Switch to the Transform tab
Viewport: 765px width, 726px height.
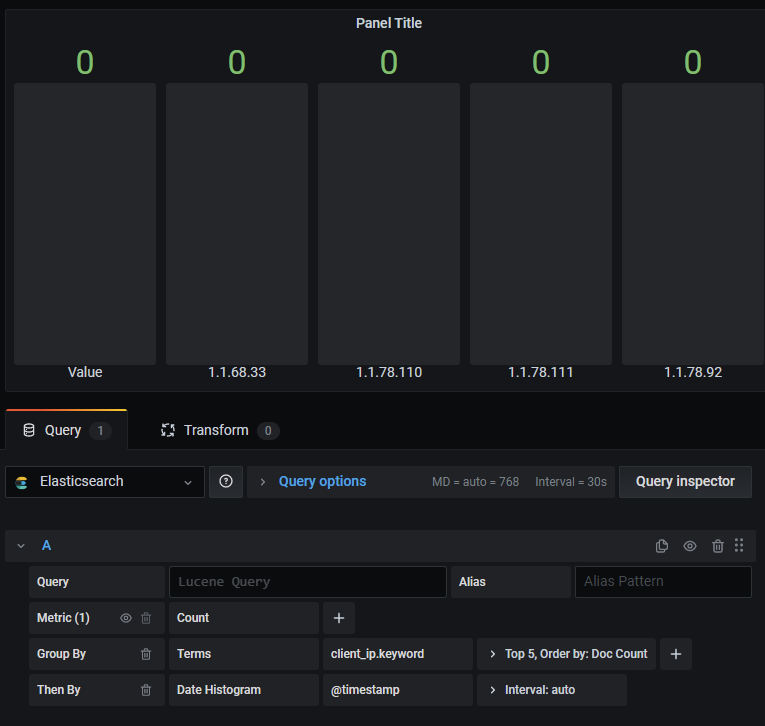220,430
